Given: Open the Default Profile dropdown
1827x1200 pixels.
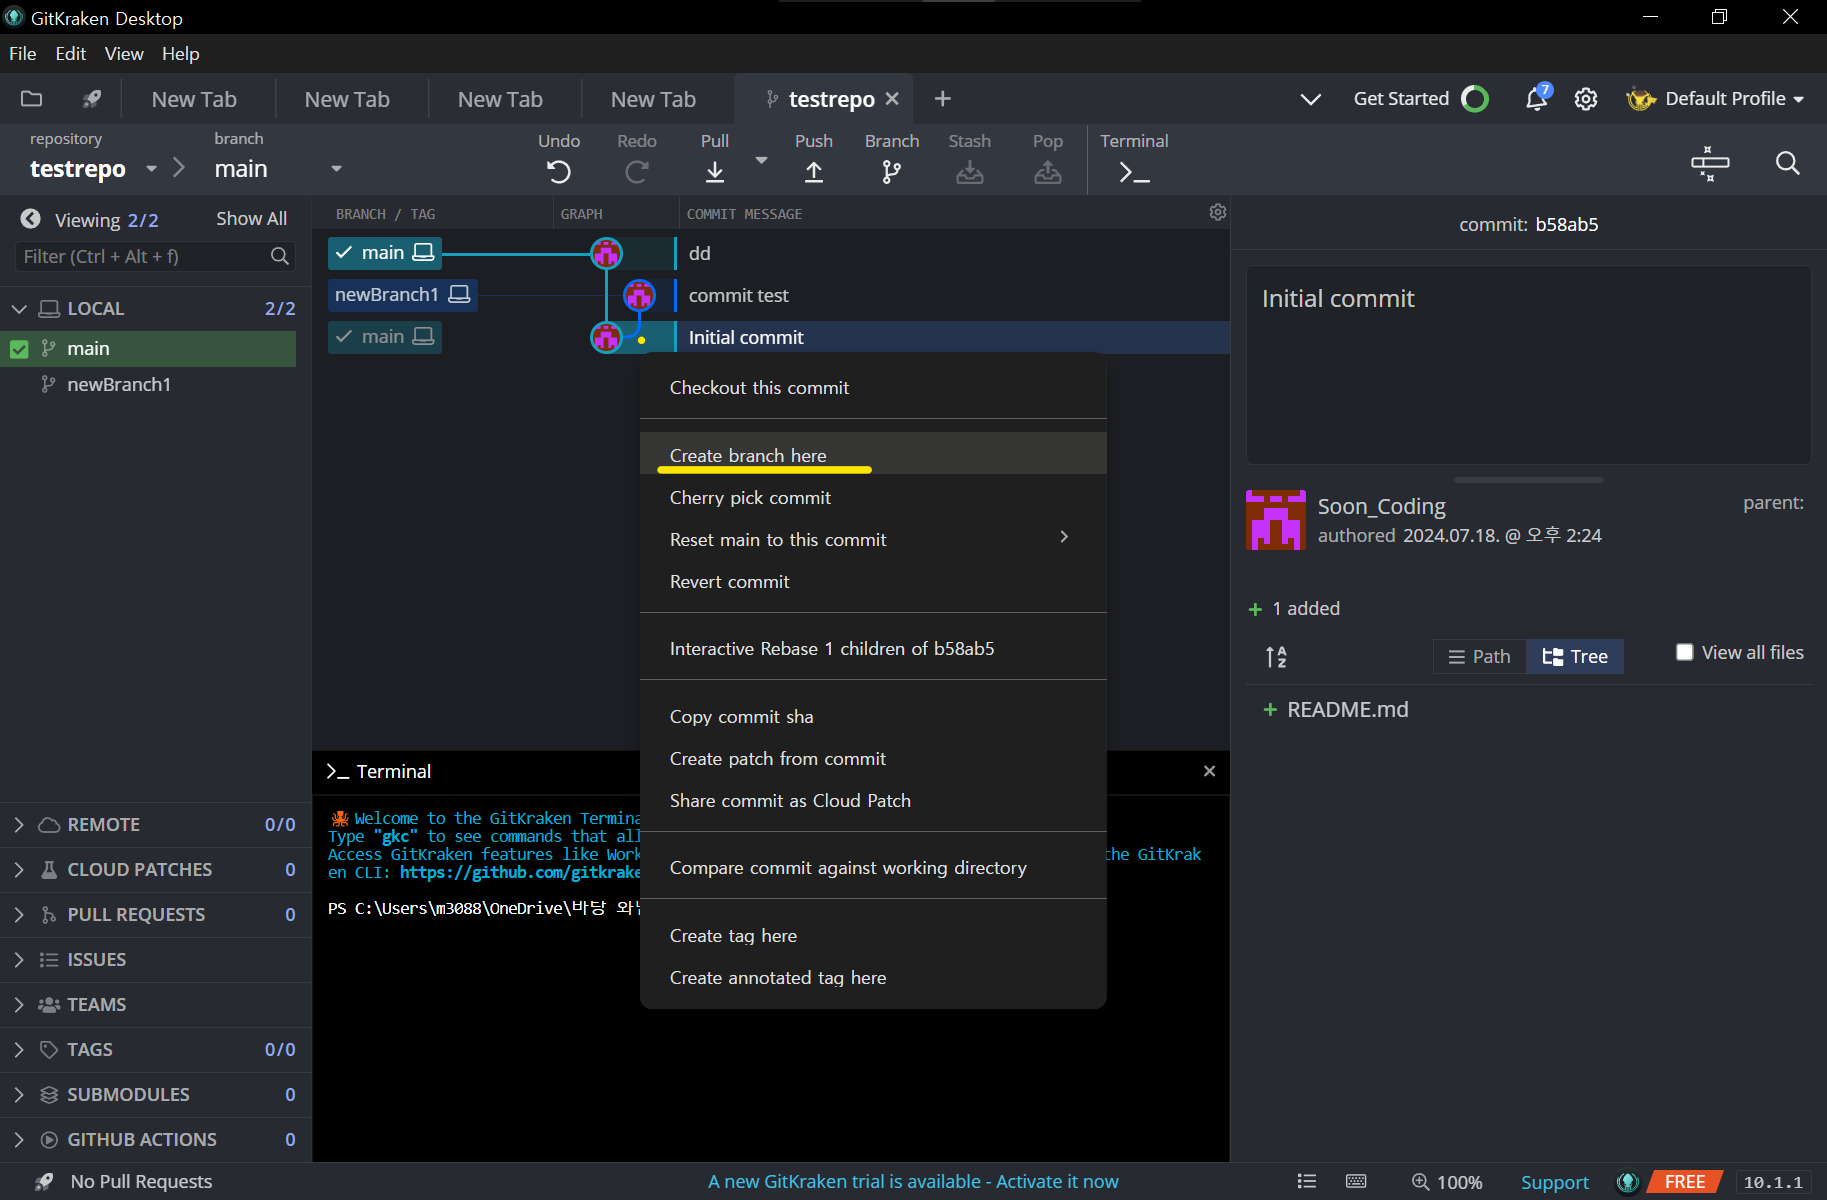Looking at the screenshot, I should tap(1715, 99).
